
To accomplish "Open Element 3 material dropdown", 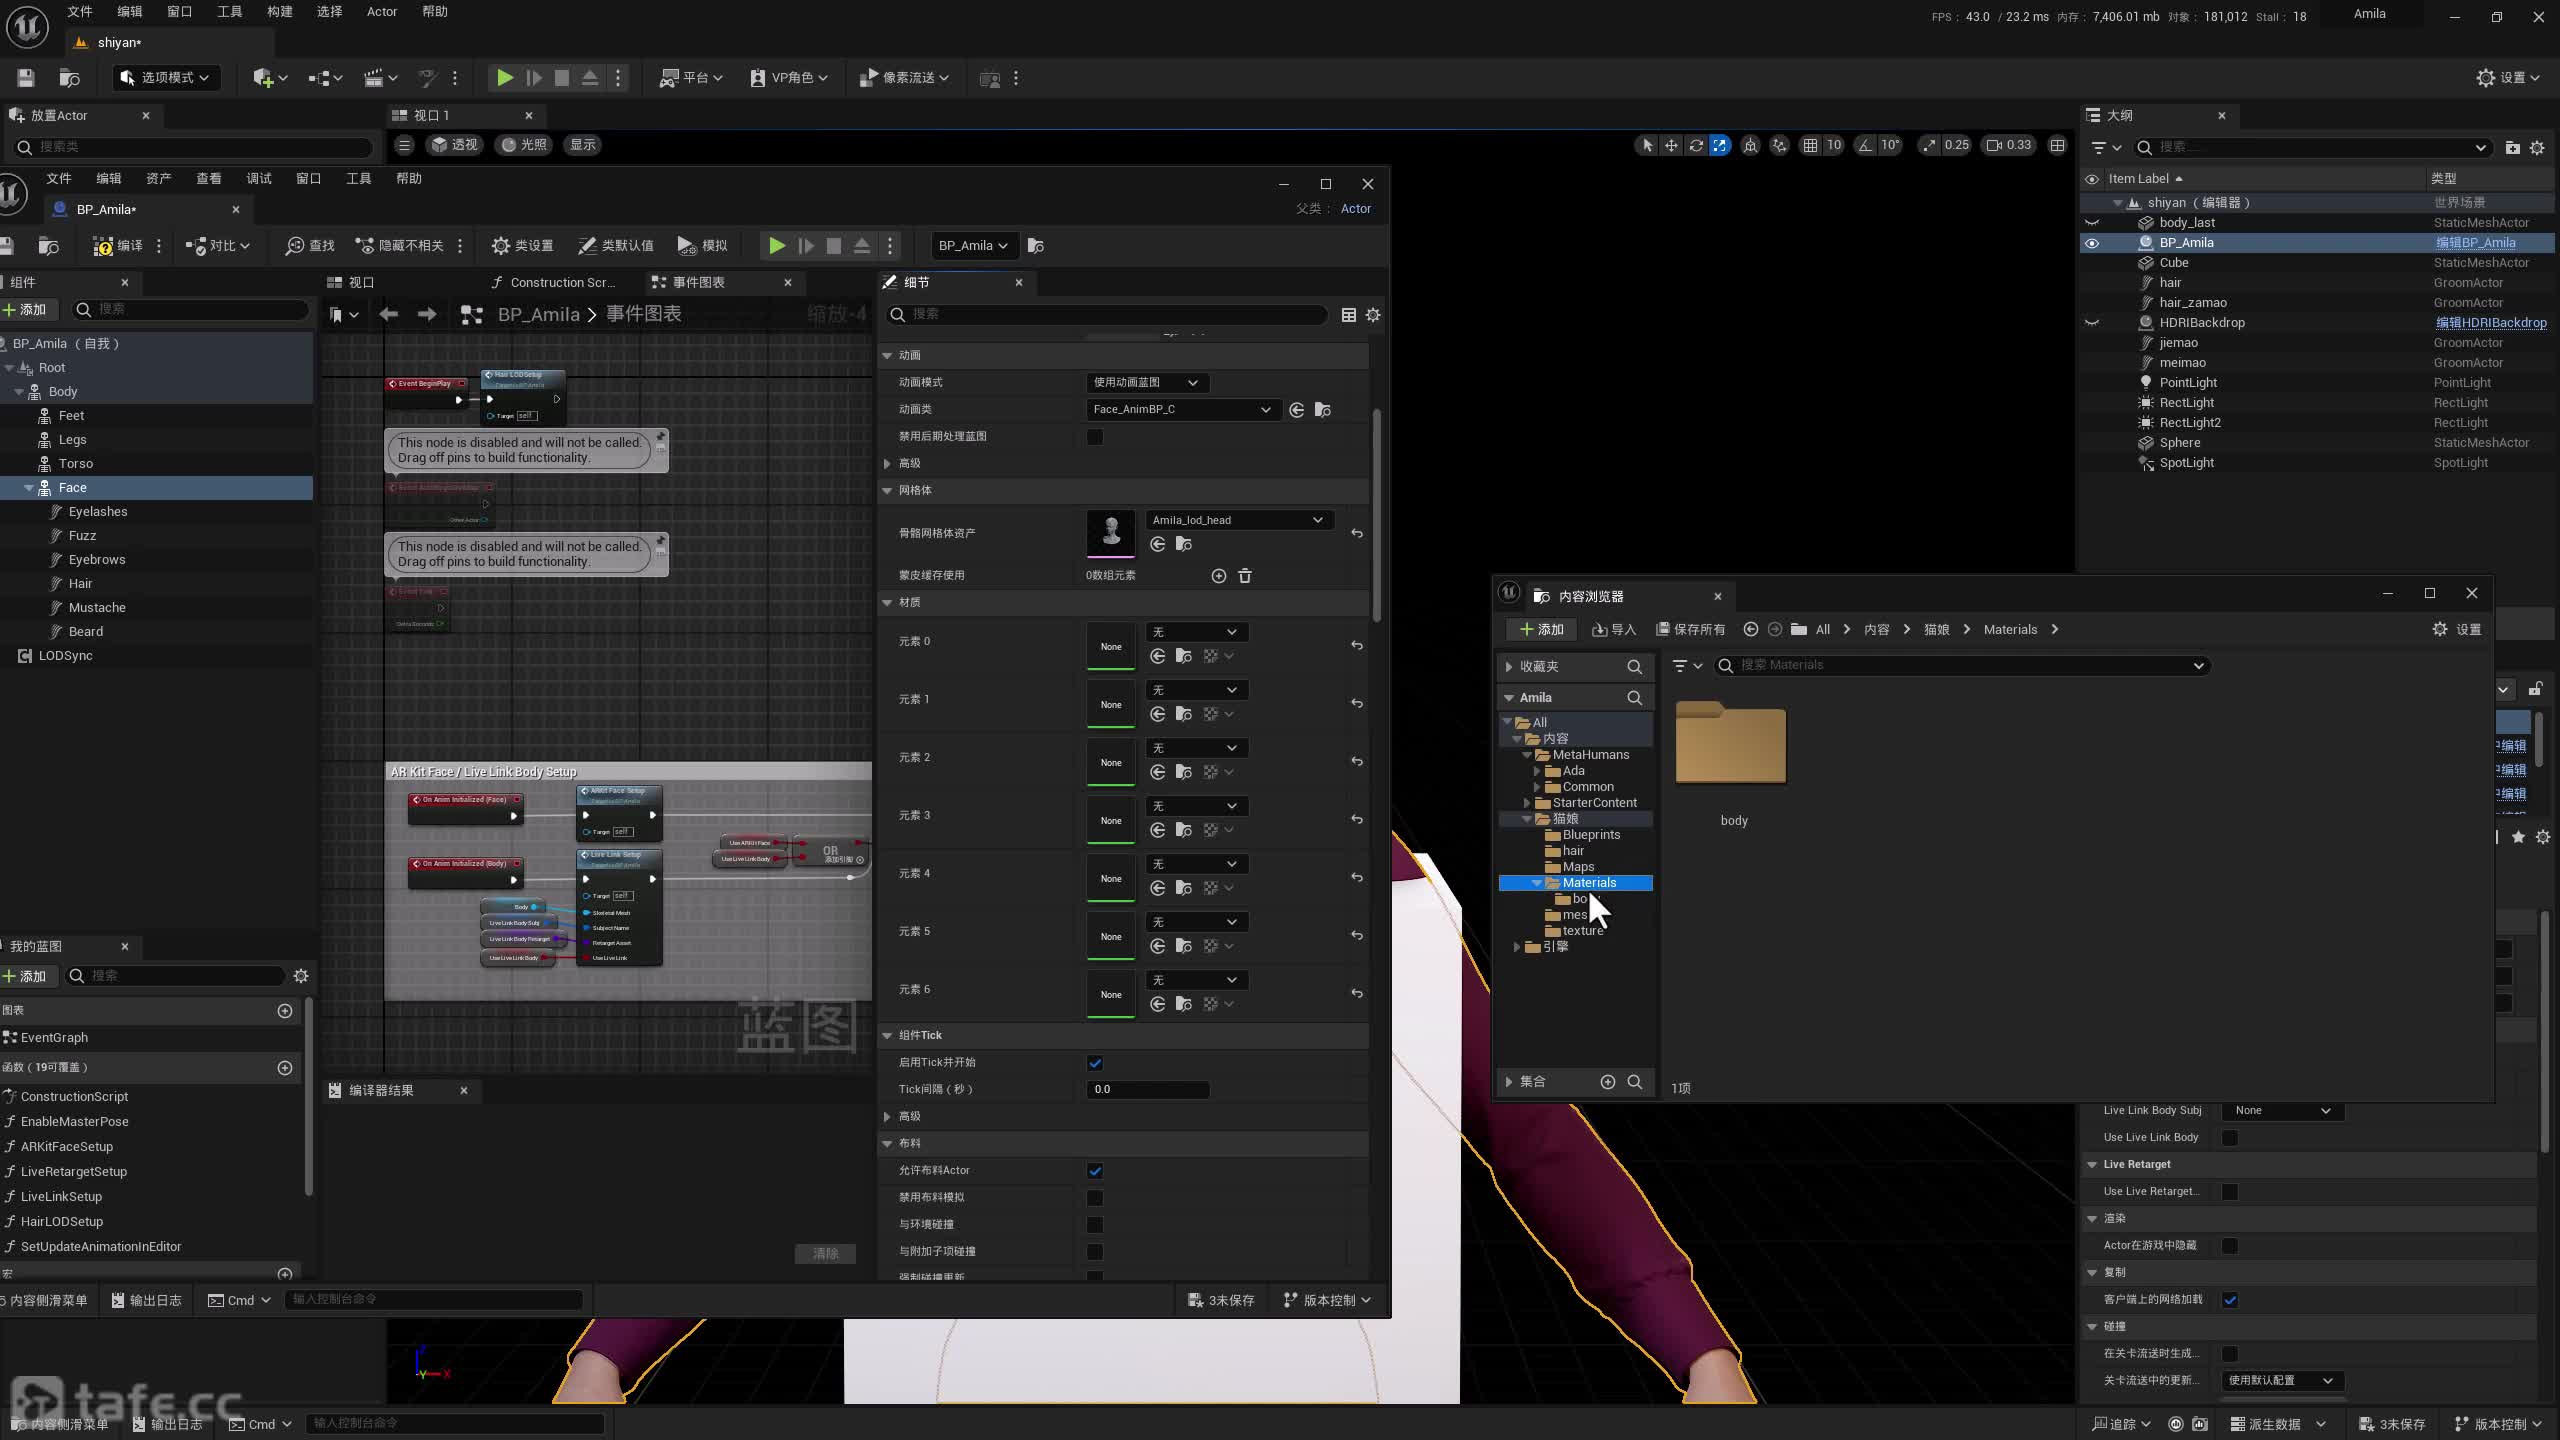I will click(1196, 806).
